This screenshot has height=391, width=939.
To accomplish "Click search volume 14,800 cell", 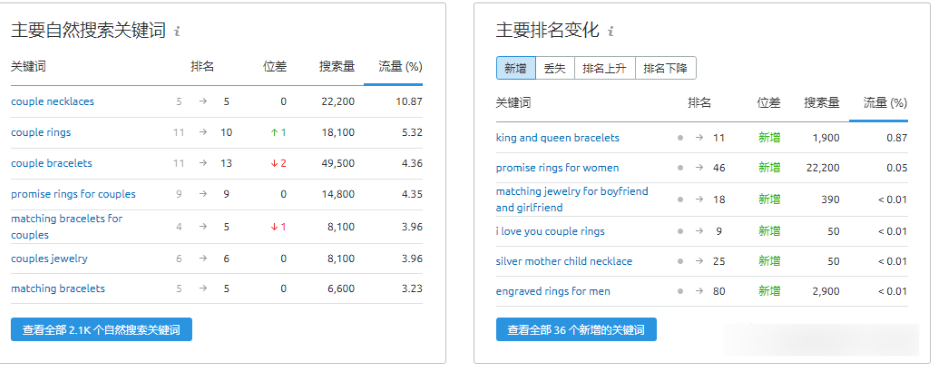I will (x=338, y=194).
